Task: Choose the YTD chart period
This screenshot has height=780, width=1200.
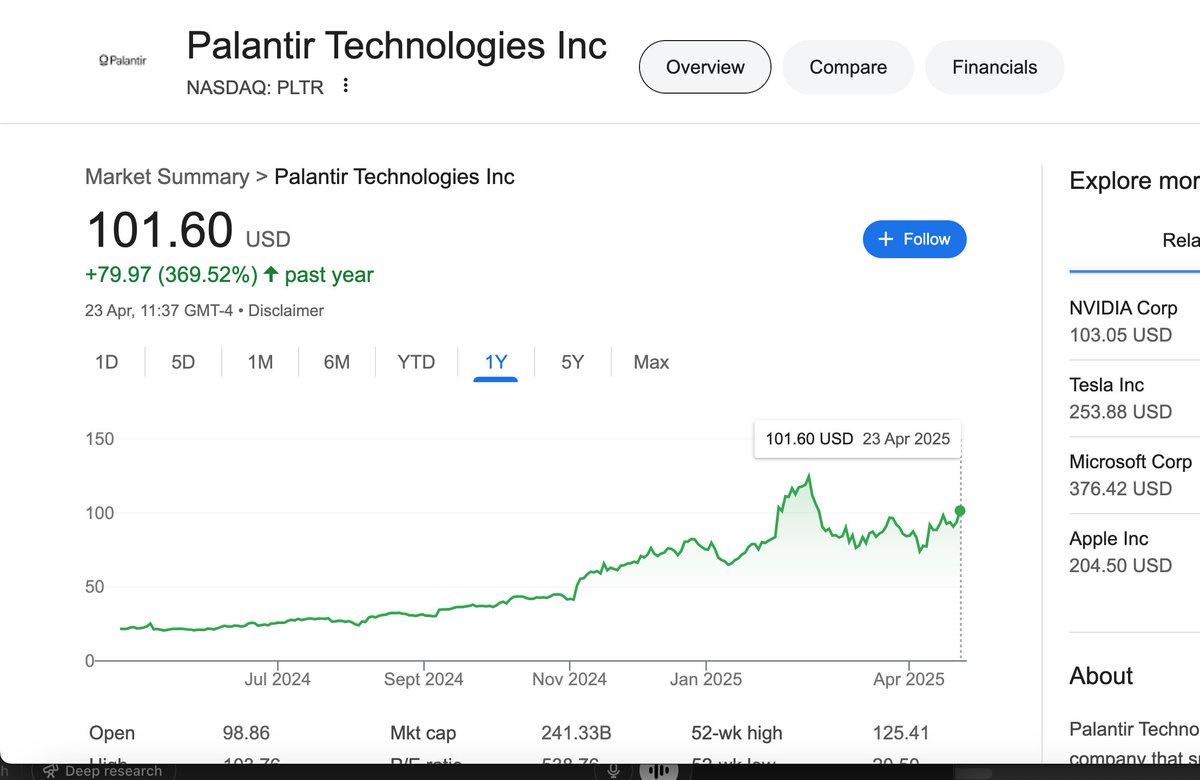Action: point(416,362)
